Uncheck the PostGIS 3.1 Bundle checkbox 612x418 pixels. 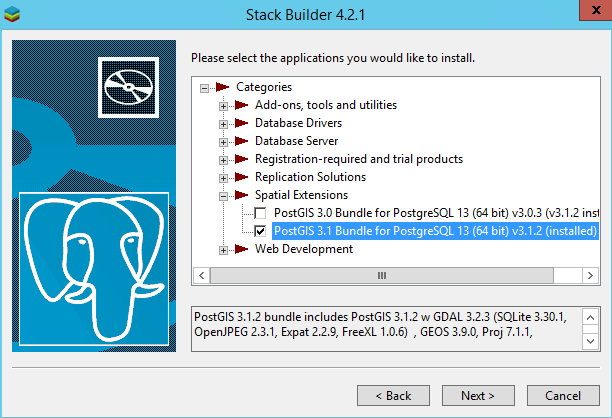(x=260, y=231)
